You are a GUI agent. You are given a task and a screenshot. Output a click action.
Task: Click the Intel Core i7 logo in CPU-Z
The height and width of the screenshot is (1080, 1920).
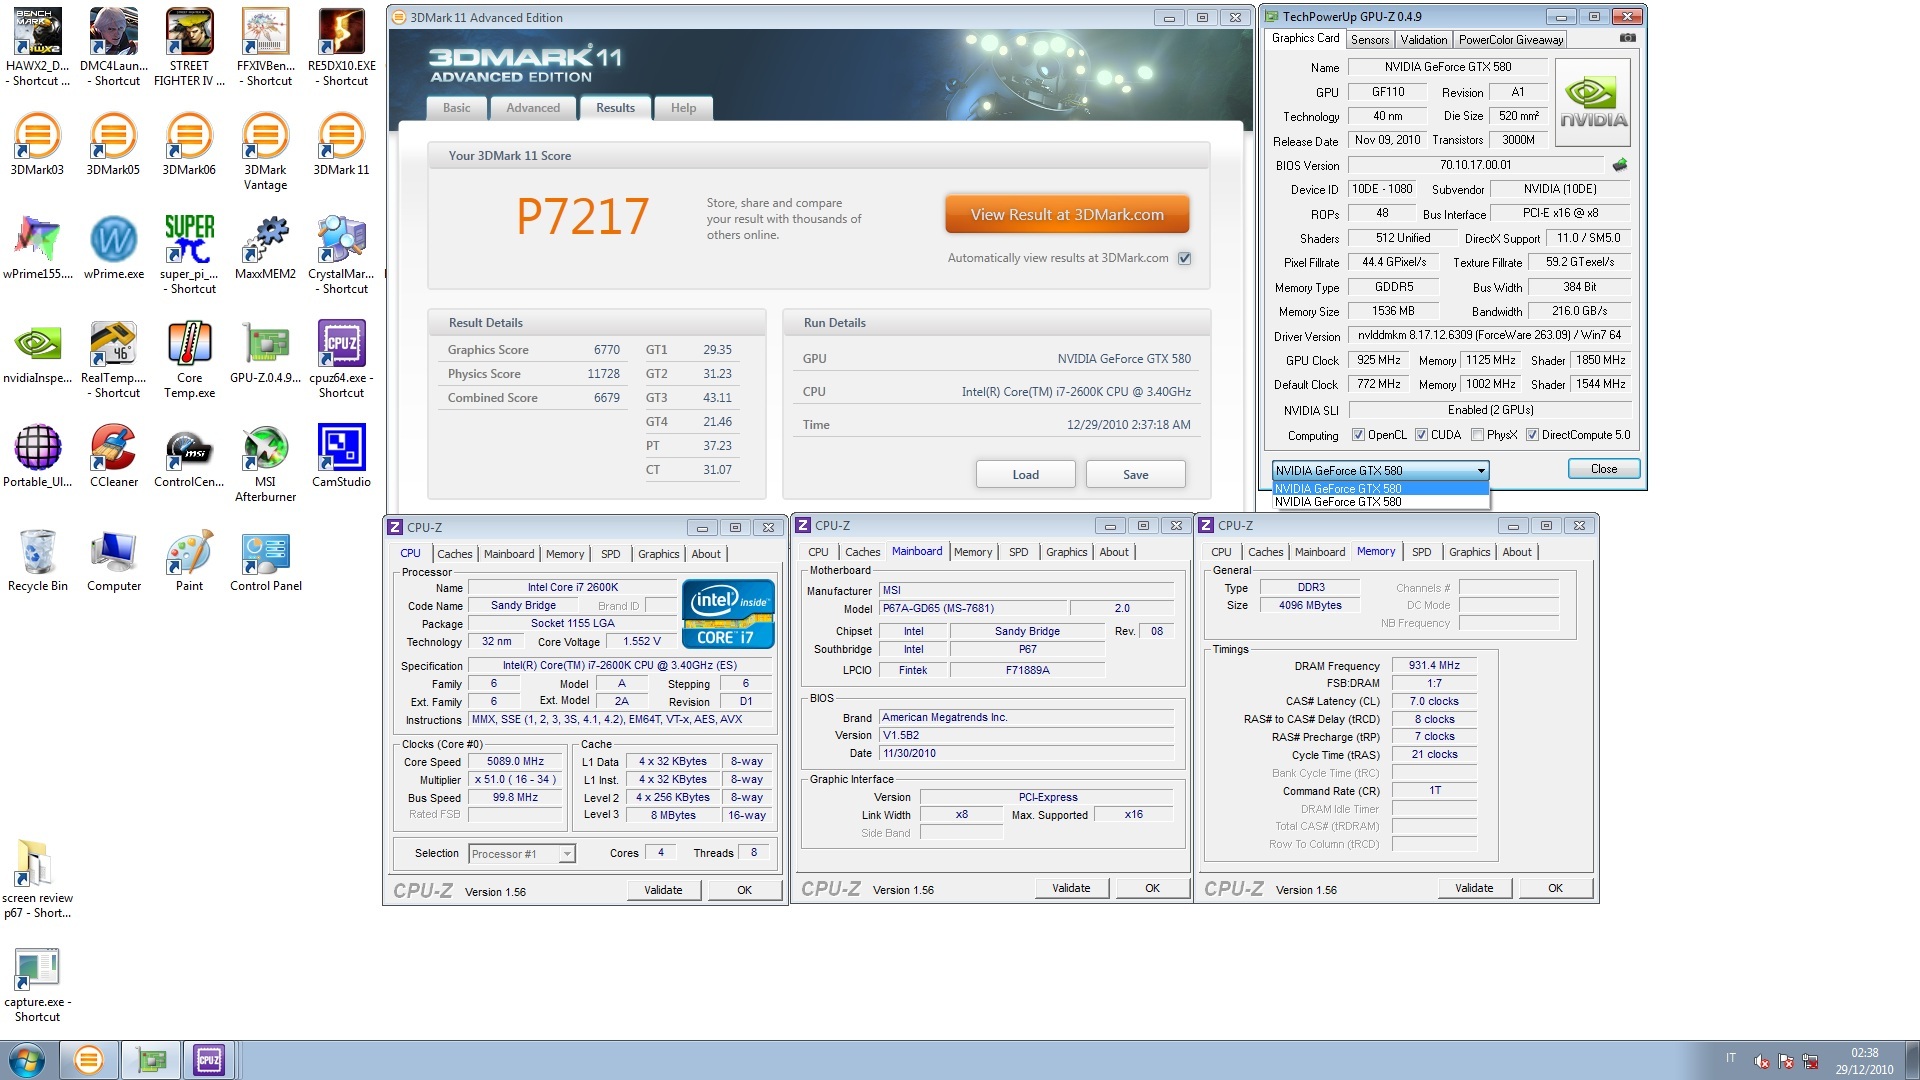point(728,613)
